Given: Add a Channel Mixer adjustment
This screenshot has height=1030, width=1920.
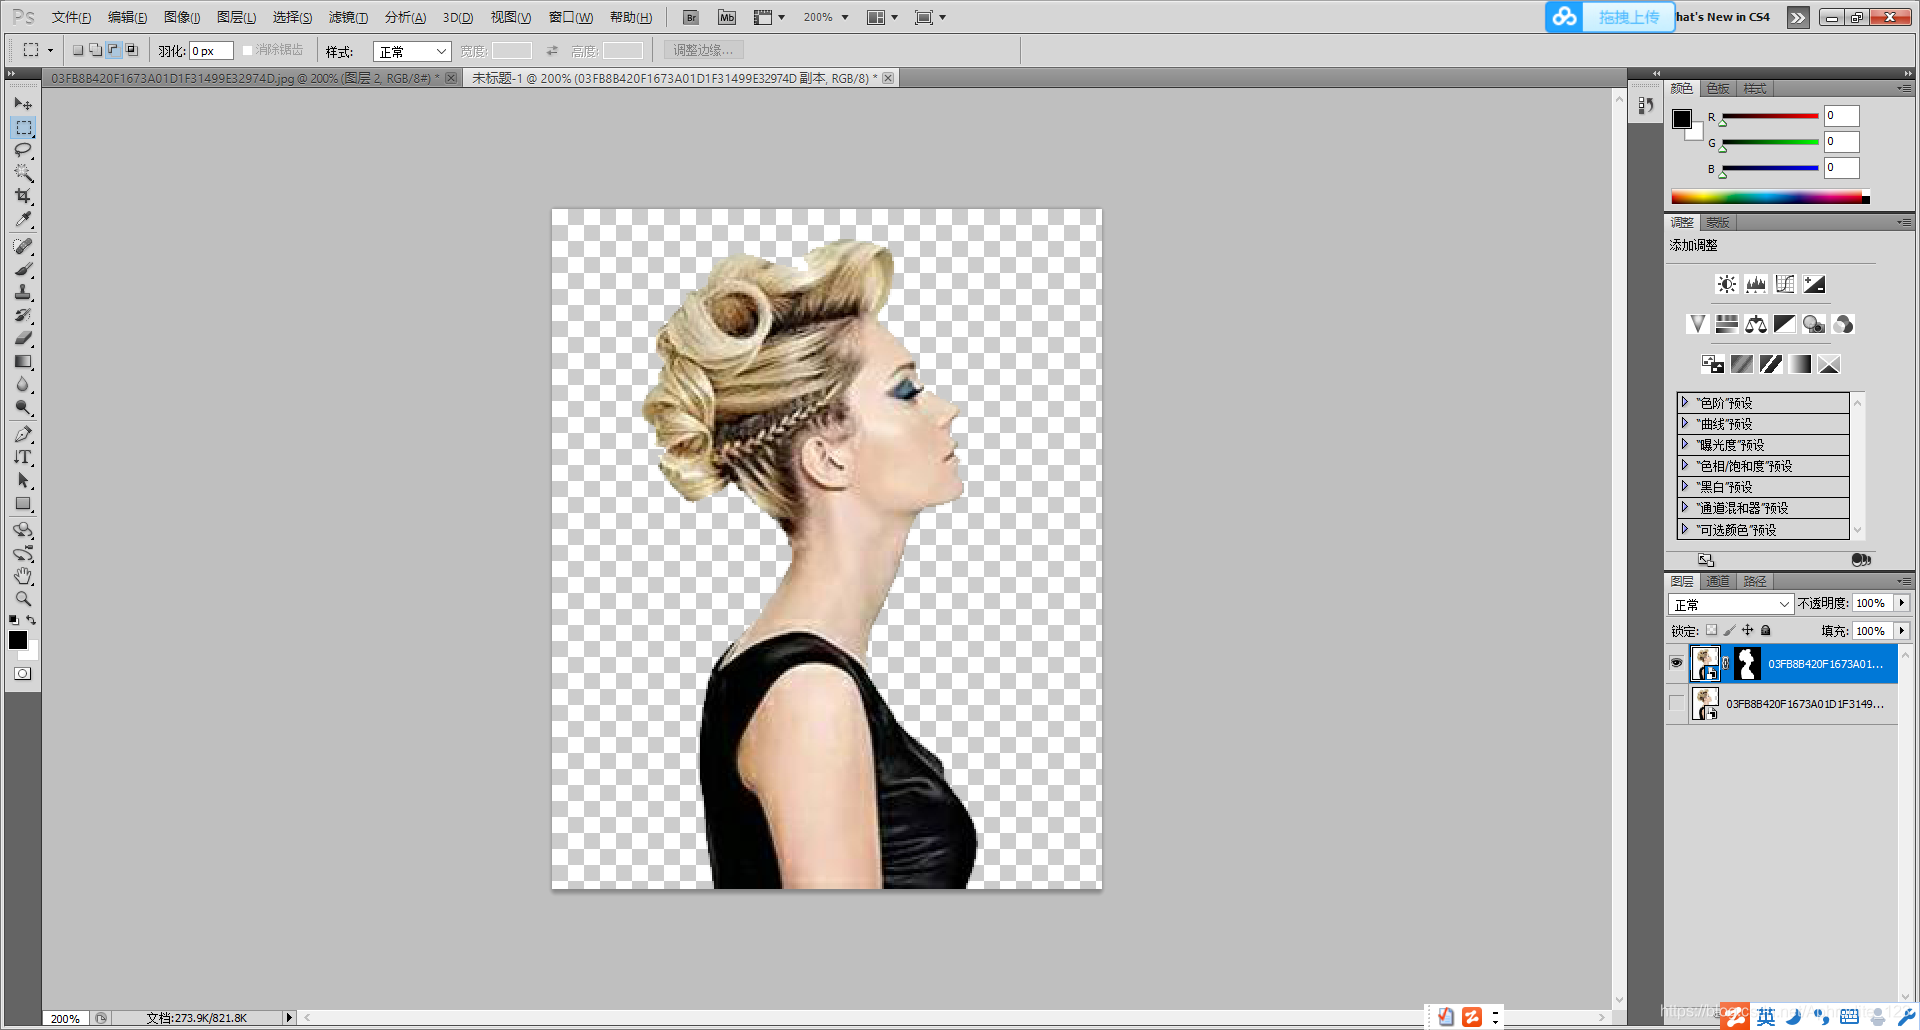Looking at the screenshot, I should [x=1843, y=324].
